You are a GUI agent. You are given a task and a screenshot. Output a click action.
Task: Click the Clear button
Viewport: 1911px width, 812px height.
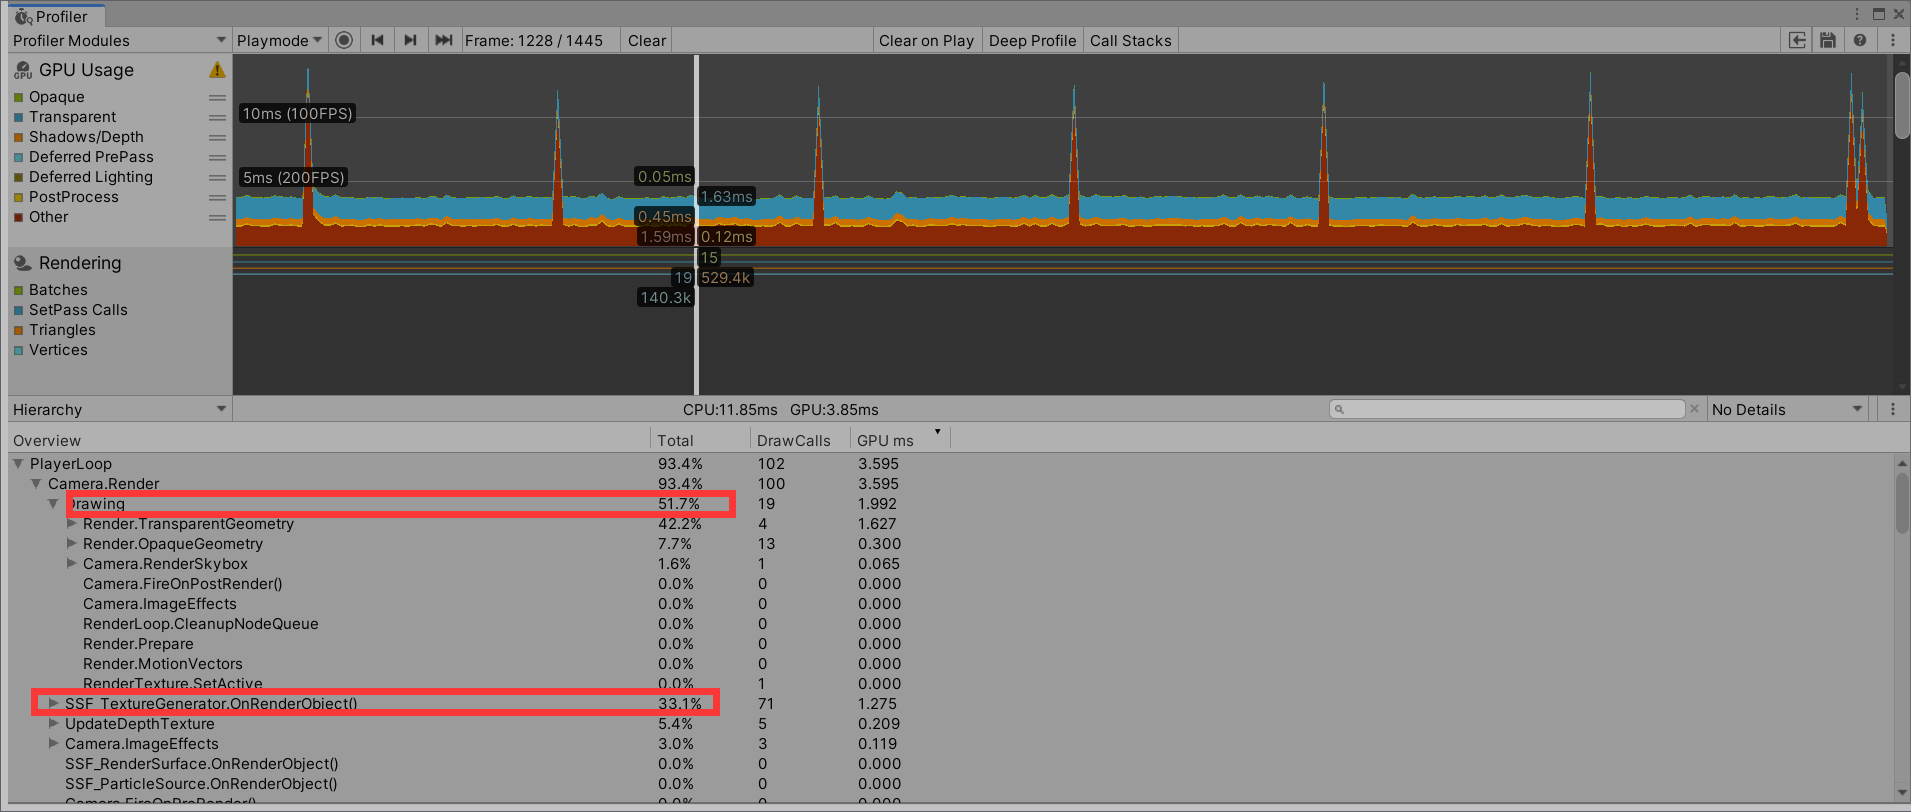[647, 40]
